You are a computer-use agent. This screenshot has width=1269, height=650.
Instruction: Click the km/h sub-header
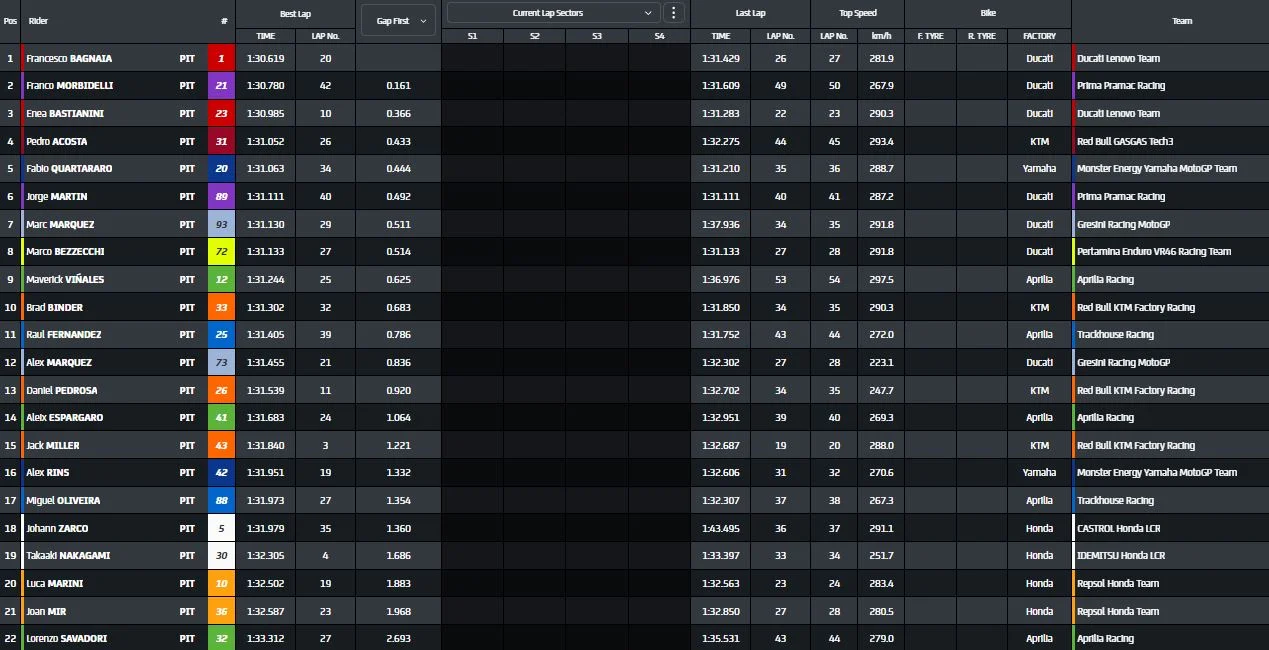point(881,36)
